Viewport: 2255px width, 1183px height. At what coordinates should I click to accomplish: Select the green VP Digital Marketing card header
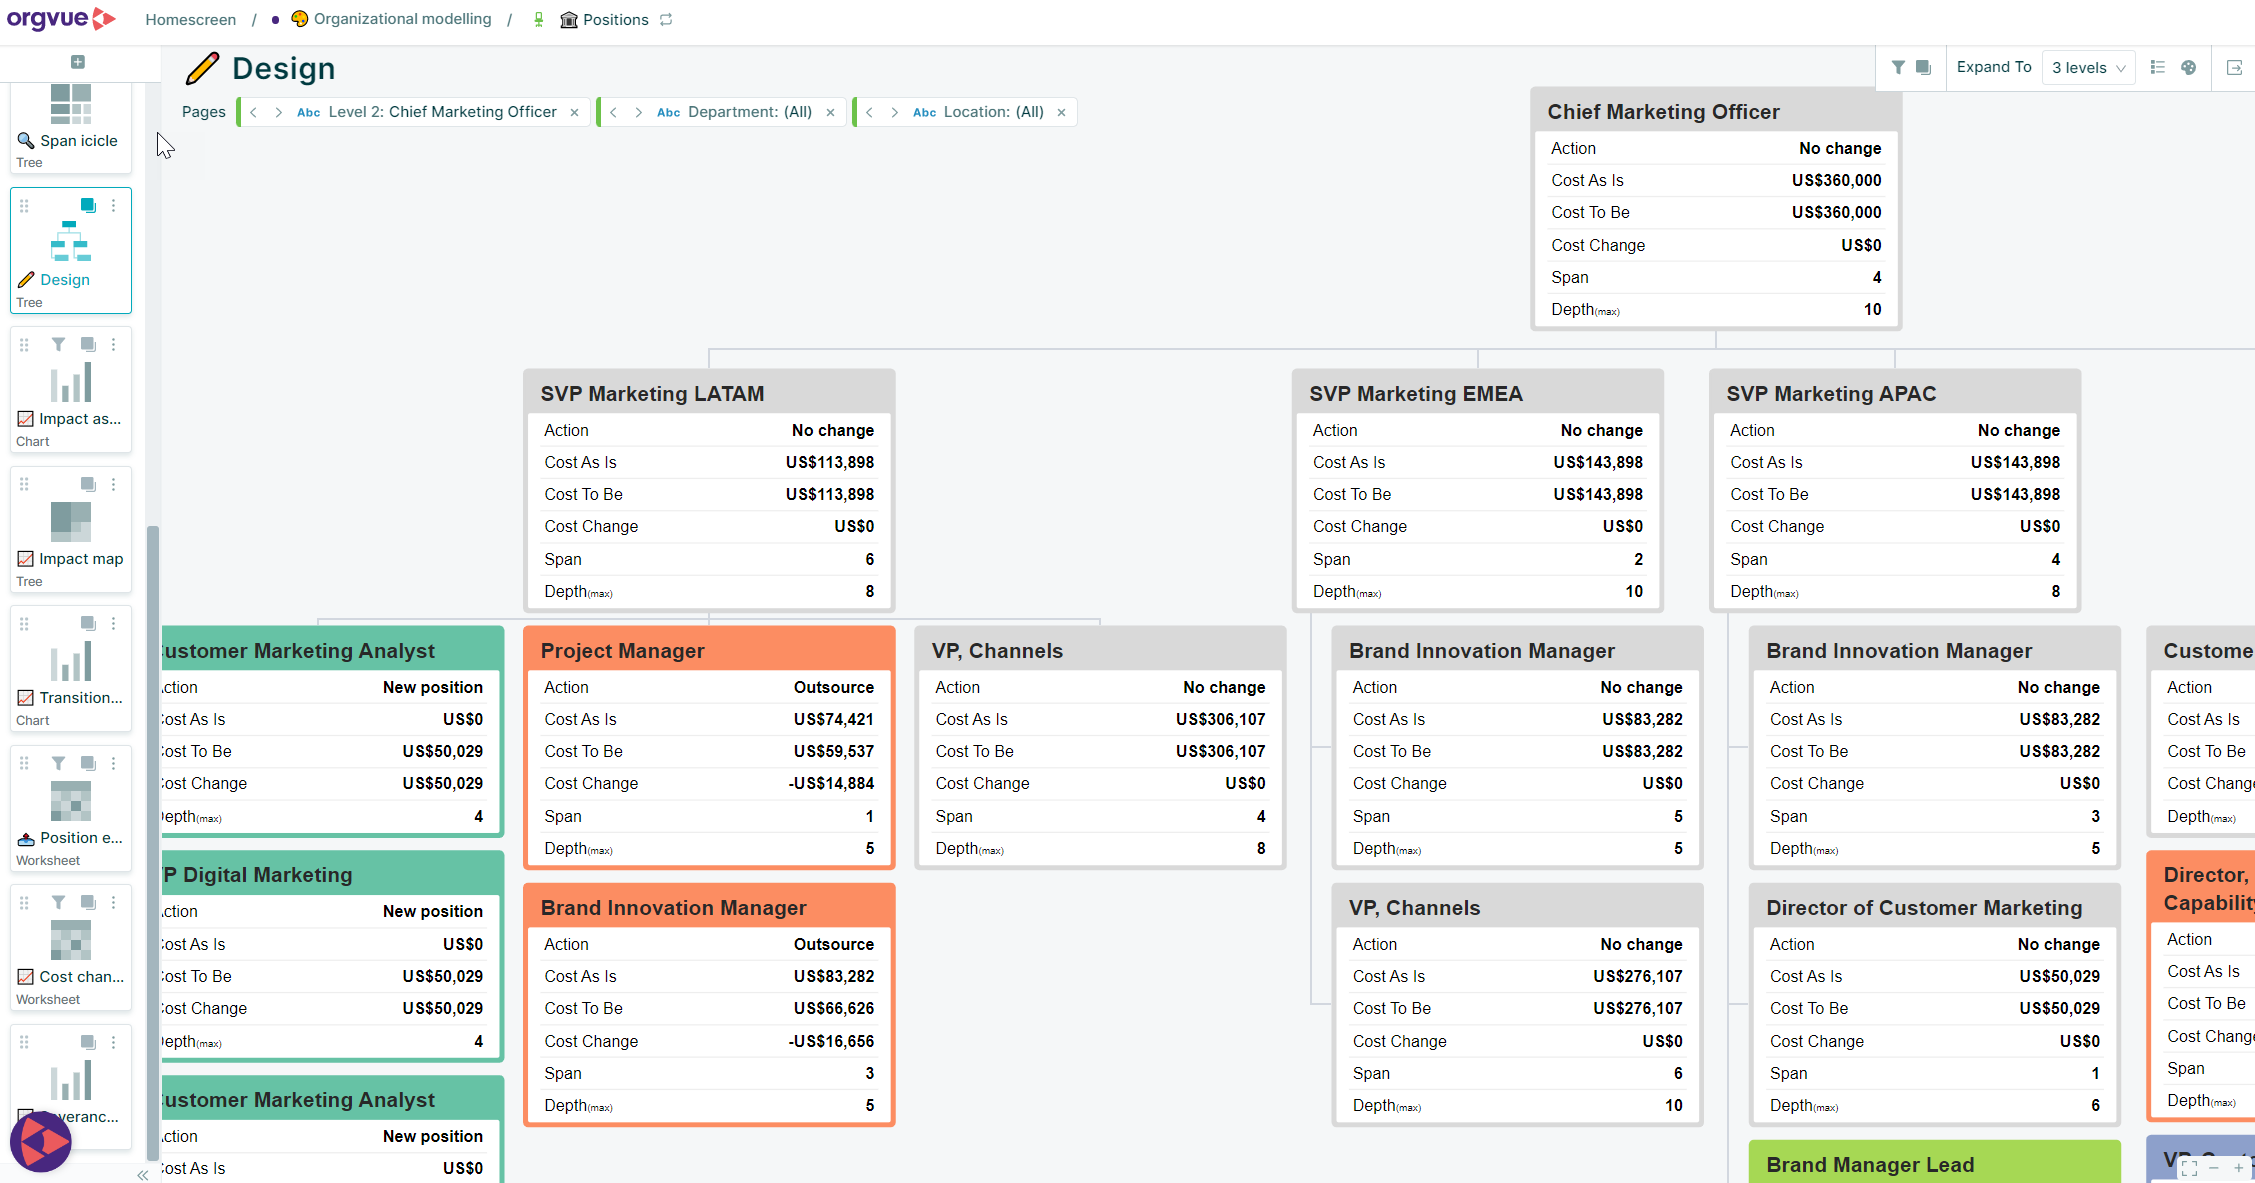tap(332, 874)
